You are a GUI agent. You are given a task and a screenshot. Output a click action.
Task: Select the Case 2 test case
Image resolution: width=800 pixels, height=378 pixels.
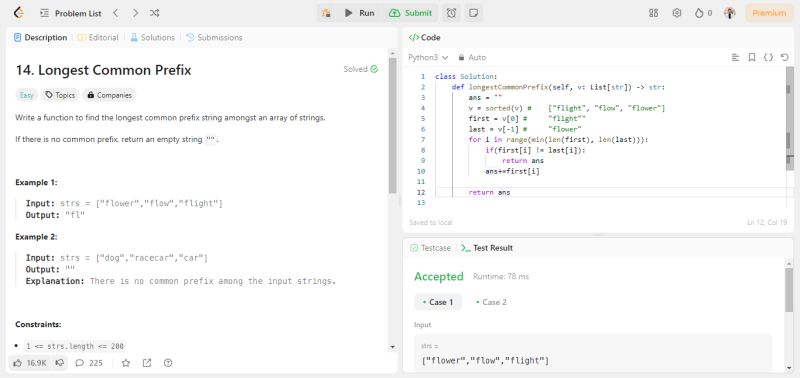click(491, 302)
